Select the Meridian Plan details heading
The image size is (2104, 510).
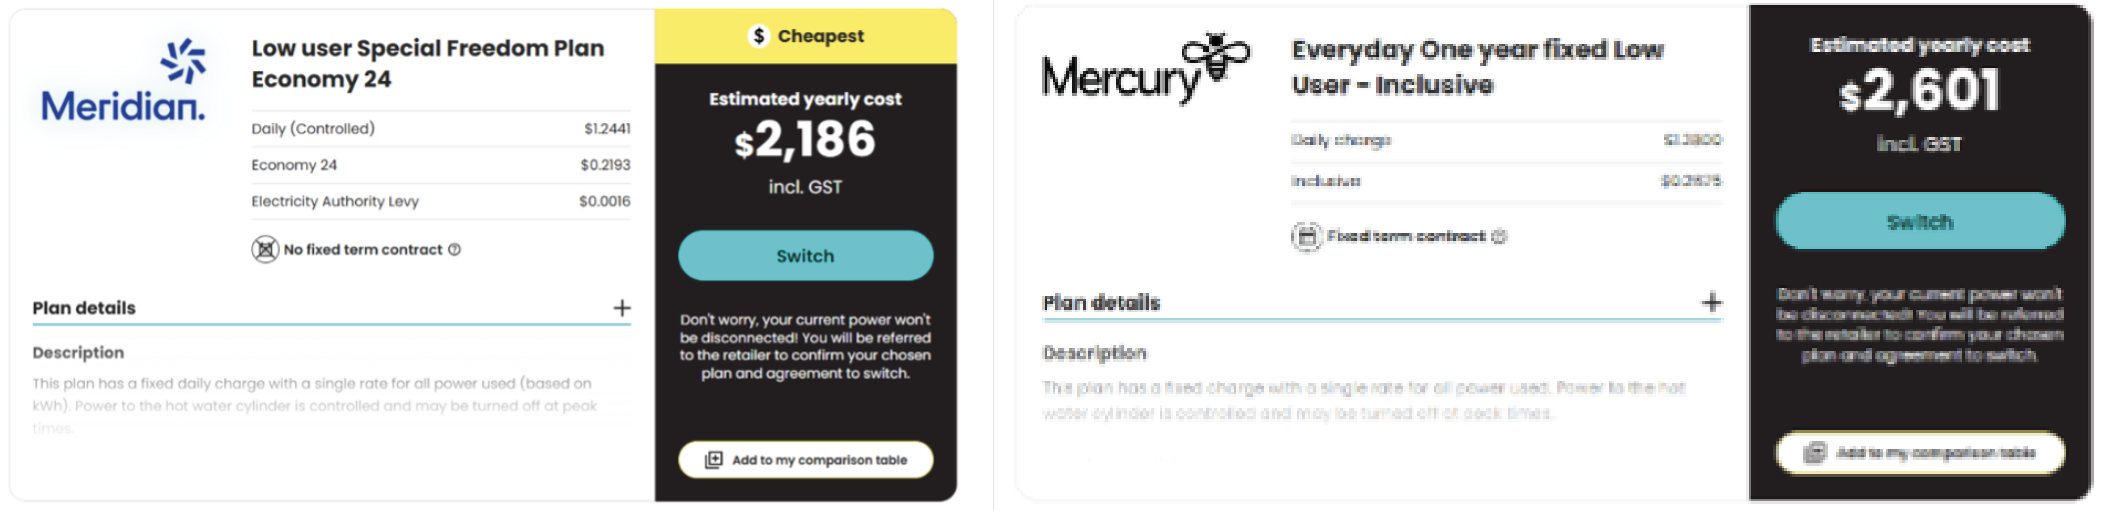pyautogui.click(x=84, y=308)
